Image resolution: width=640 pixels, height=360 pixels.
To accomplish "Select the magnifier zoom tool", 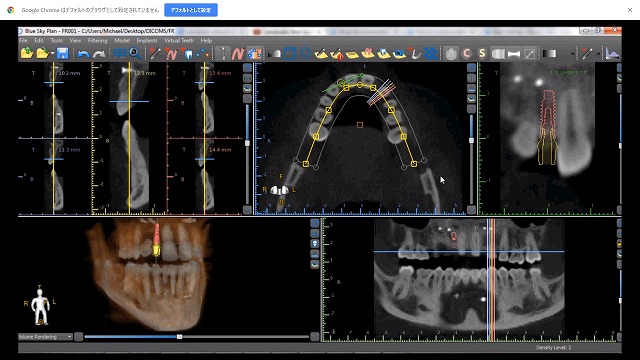I will pos(135,53).
